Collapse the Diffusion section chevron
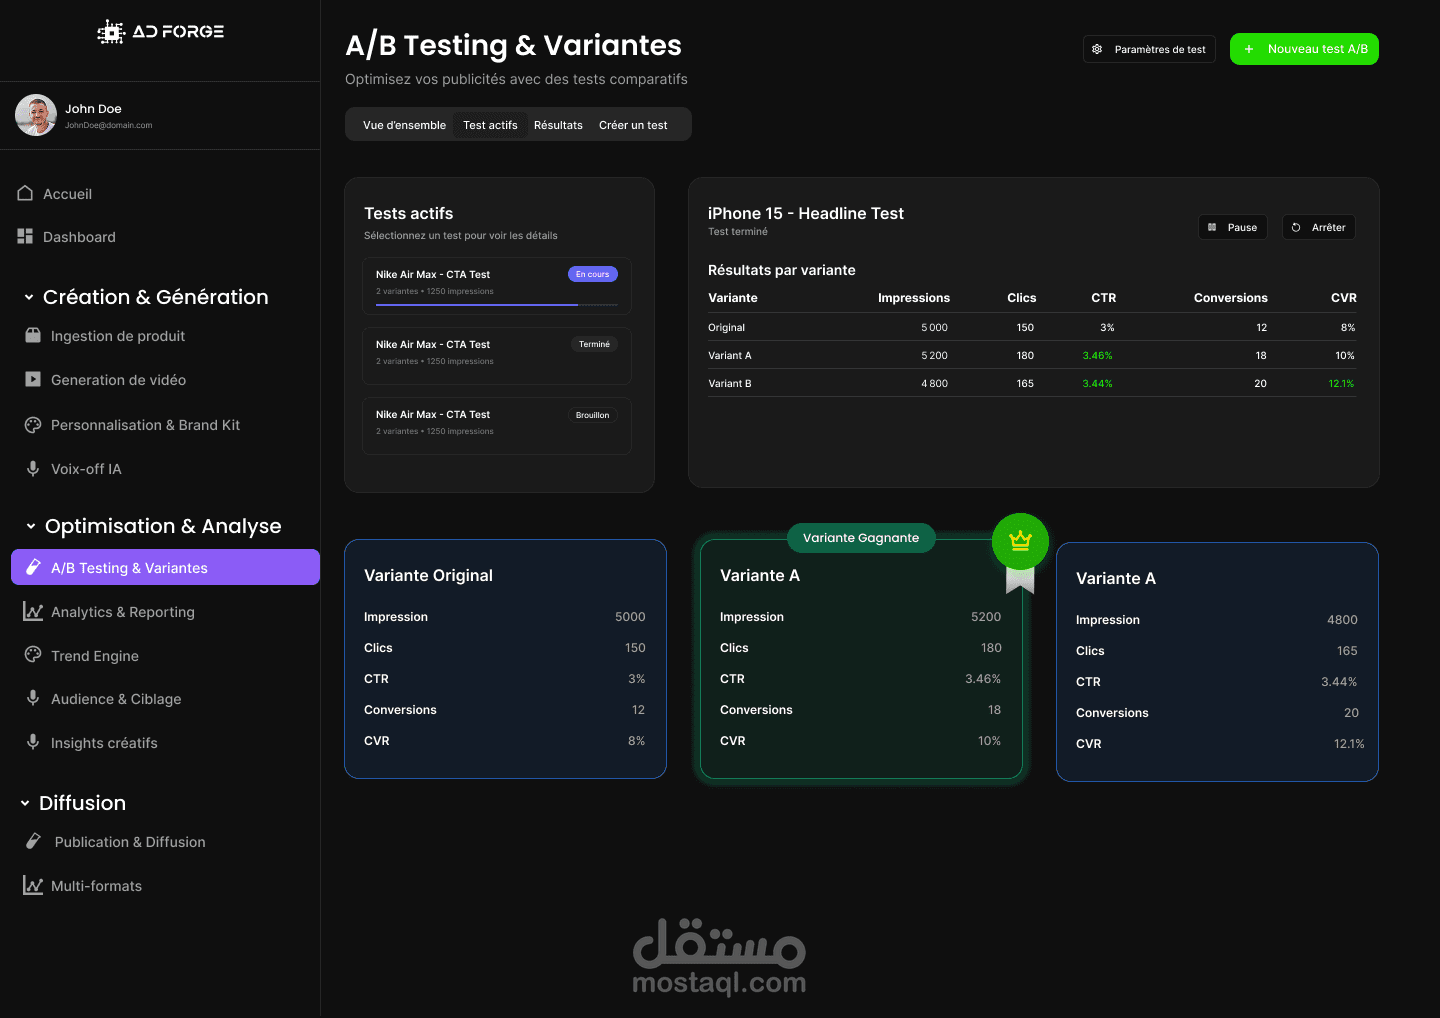The width and height of the screenshot is (1440, 1018). pyautogui.click(x=25, y=803)
